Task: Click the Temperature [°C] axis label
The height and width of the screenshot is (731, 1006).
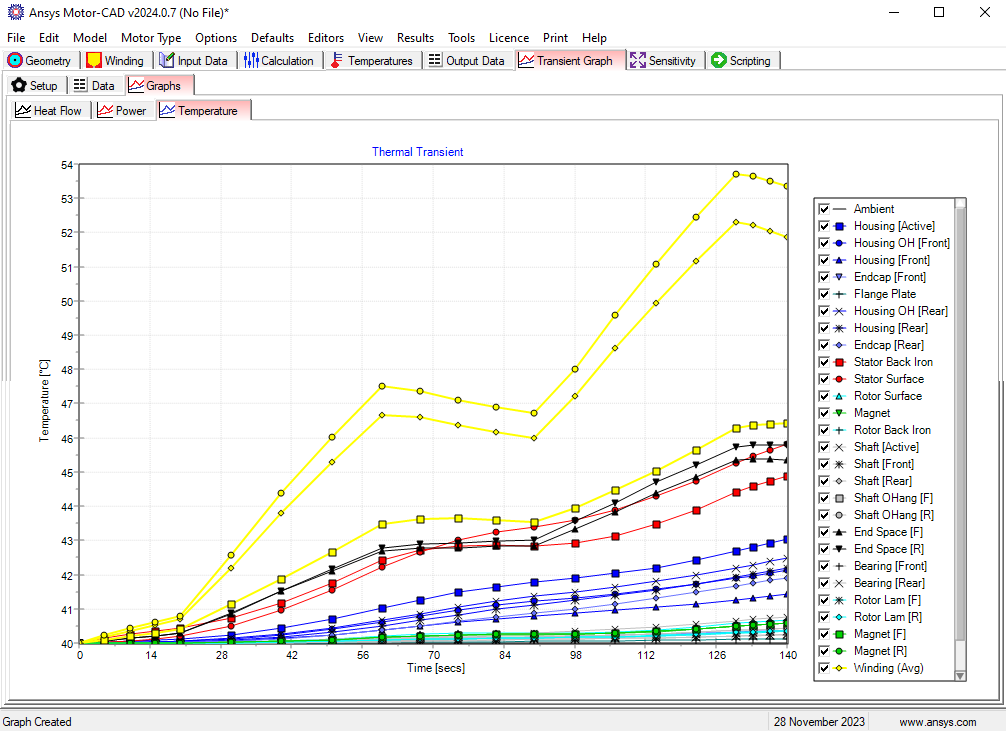Action: click(x=44, y=400)
